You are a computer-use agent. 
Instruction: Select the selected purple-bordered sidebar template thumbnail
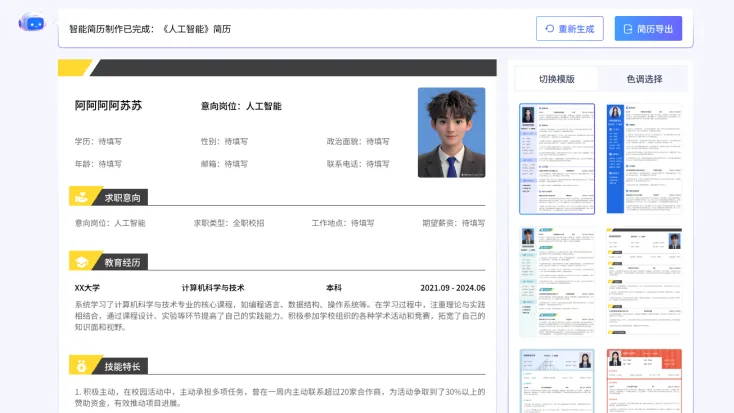(x=557, y=159)
